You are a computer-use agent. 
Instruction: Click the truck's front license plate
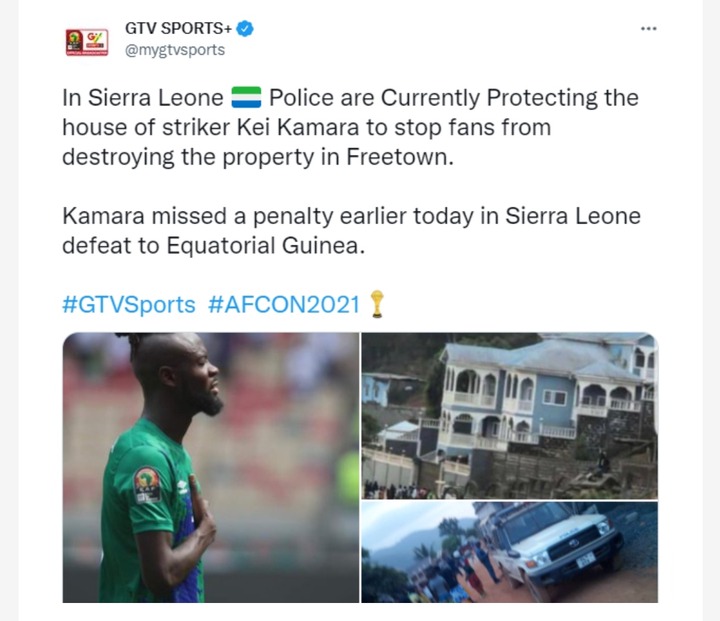[585, 561]
